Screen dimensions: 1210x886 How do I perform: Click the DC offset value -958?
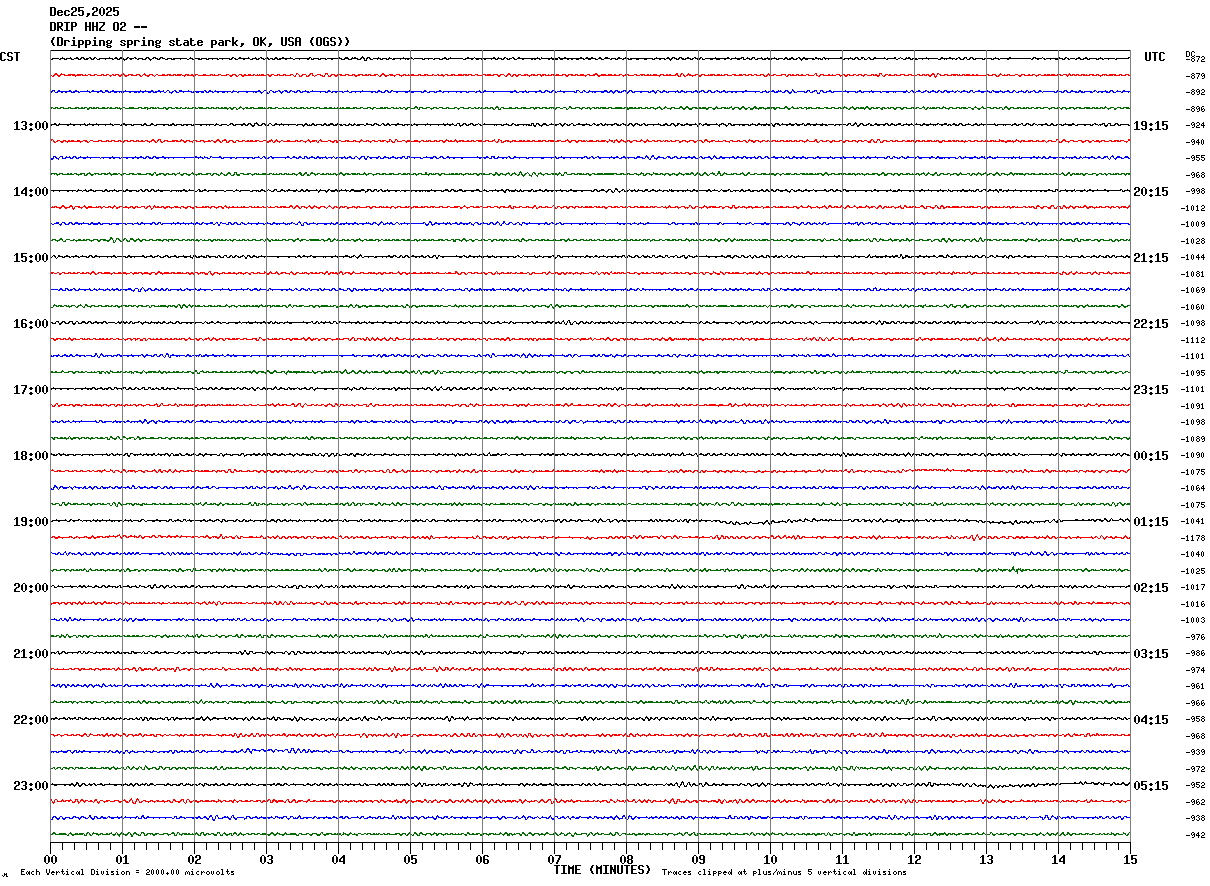click(1195, 719)
